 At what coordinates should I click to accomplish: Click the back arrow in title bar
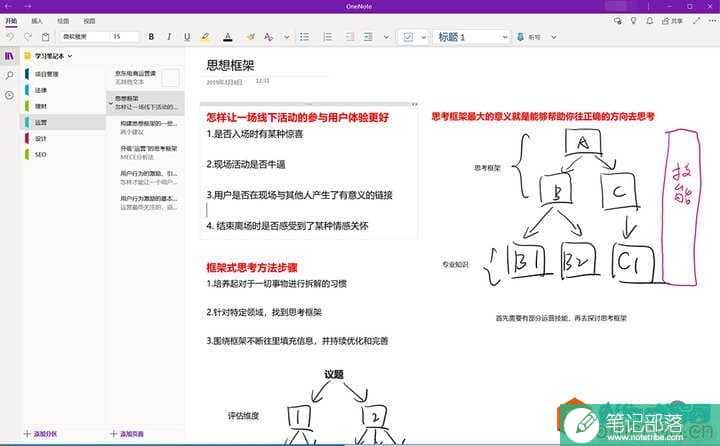coord(8,6)
